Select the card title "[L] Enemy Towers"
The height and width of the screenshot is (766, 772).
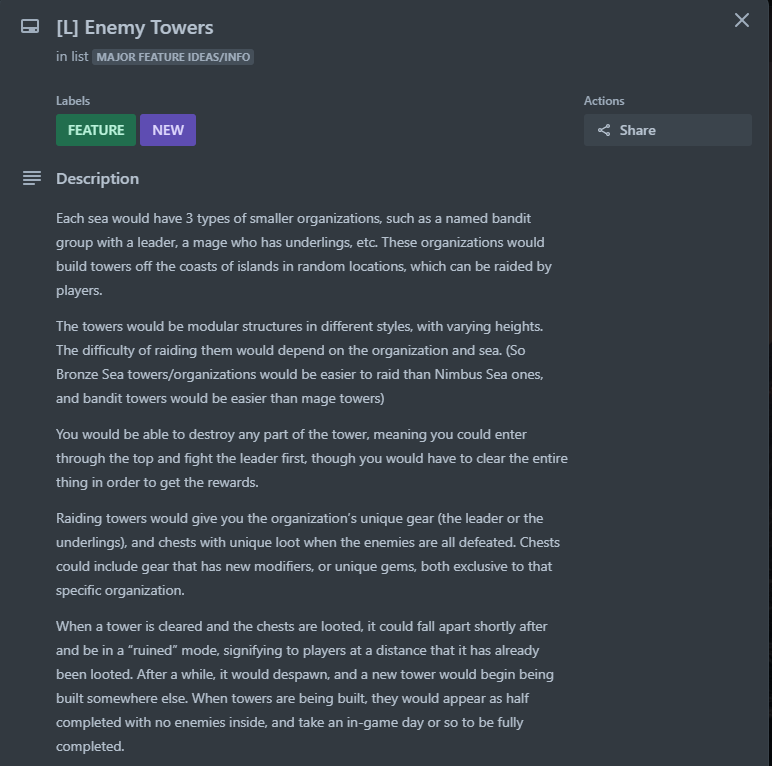[134, 28]
